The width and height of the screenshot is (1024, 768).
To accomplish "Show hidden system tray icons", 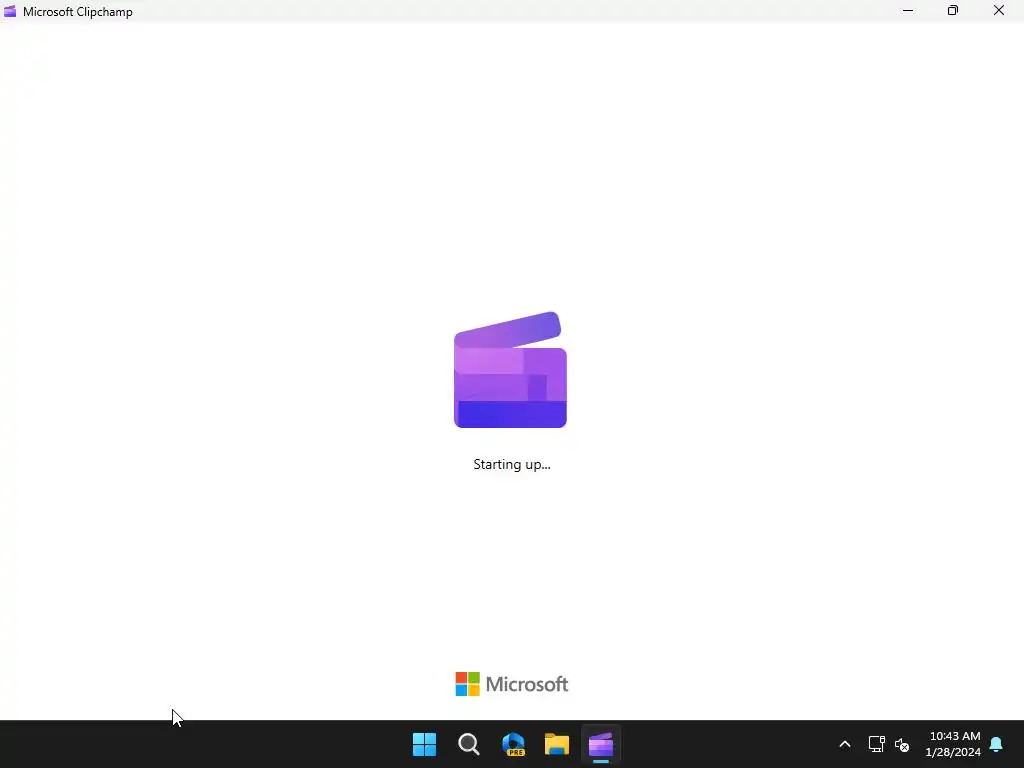I will [x=844, y=744].
